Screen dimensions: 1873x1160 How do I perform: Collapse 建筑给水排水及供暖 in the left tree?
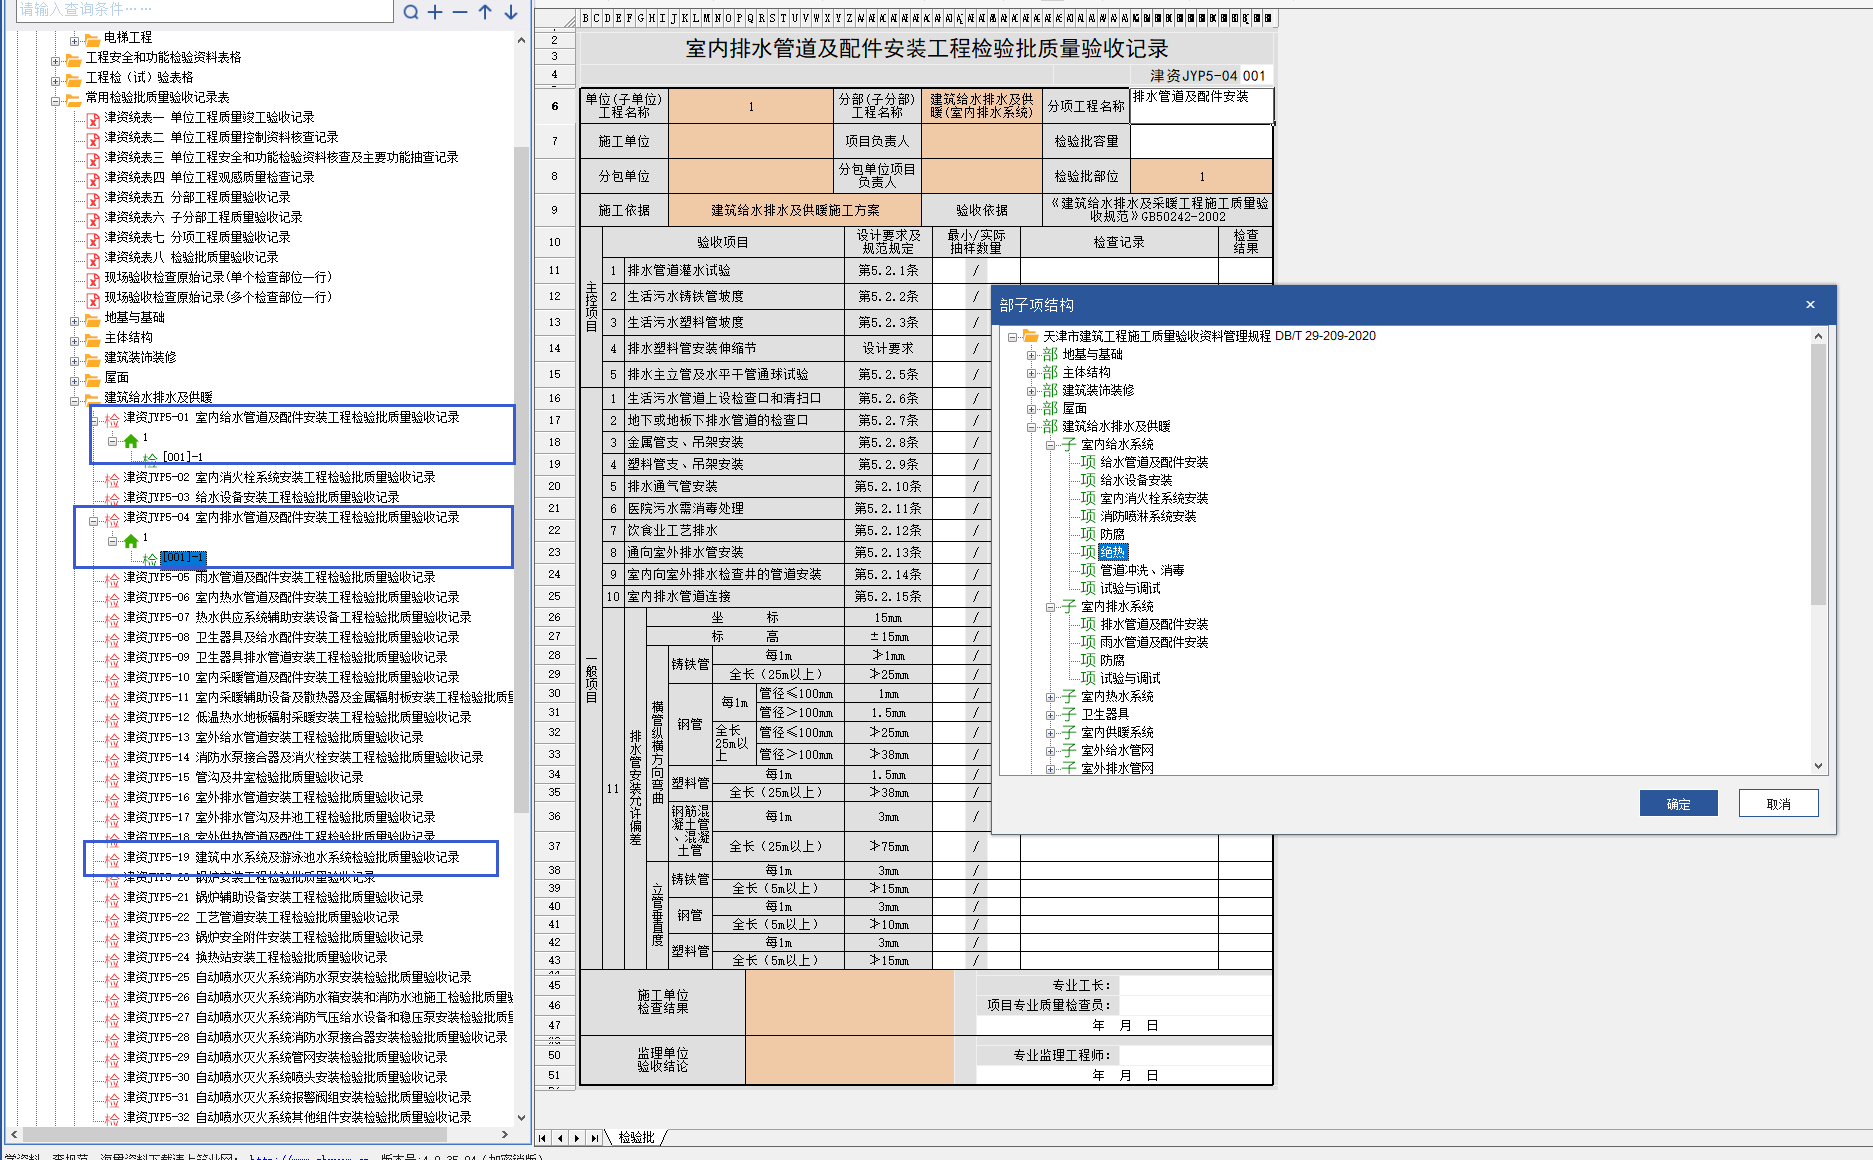click(x=74, y=401)
